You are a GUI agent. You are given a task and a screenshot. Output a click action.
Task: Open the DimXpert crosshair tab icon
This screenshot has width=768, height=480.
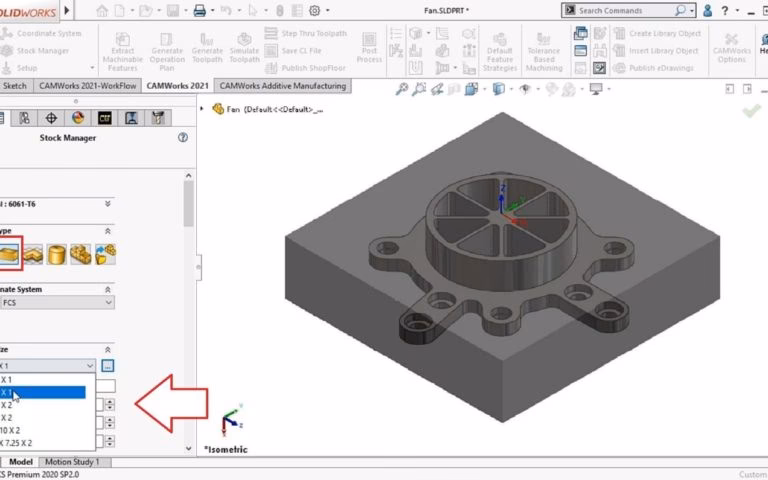click(x=51, y=118)
